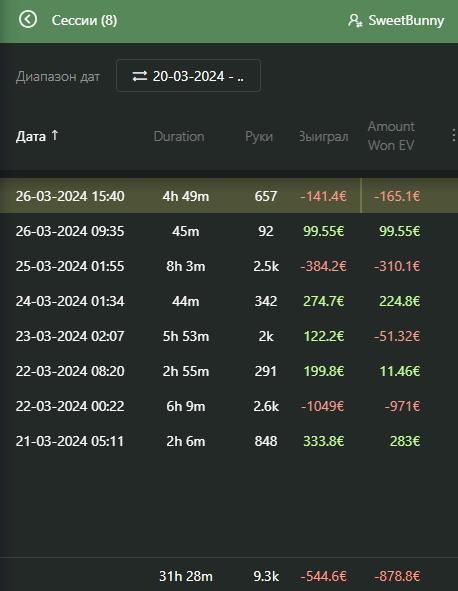Select the 22-03-2024 08:20 session row
Screen dimensions: 458x591
(x=229, y=371)
